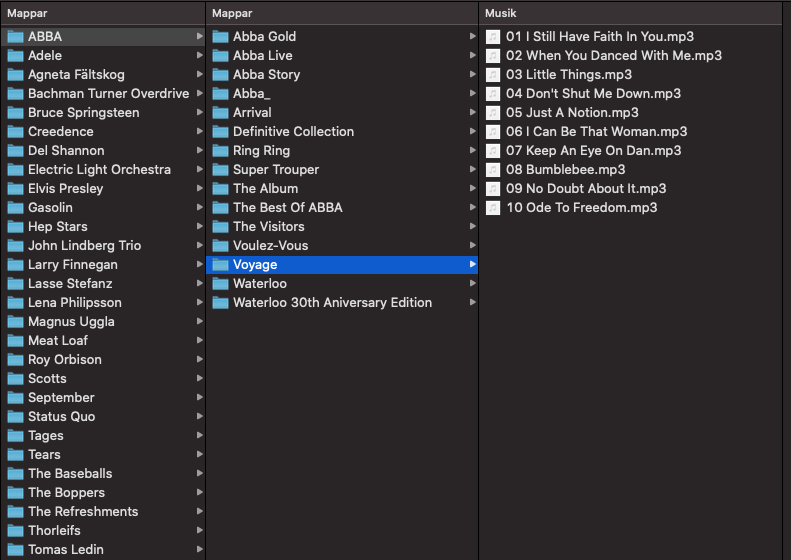This screenshot has width=791, height=560.
Task: Select the Larry Finnegan folder
Action: 103,264
